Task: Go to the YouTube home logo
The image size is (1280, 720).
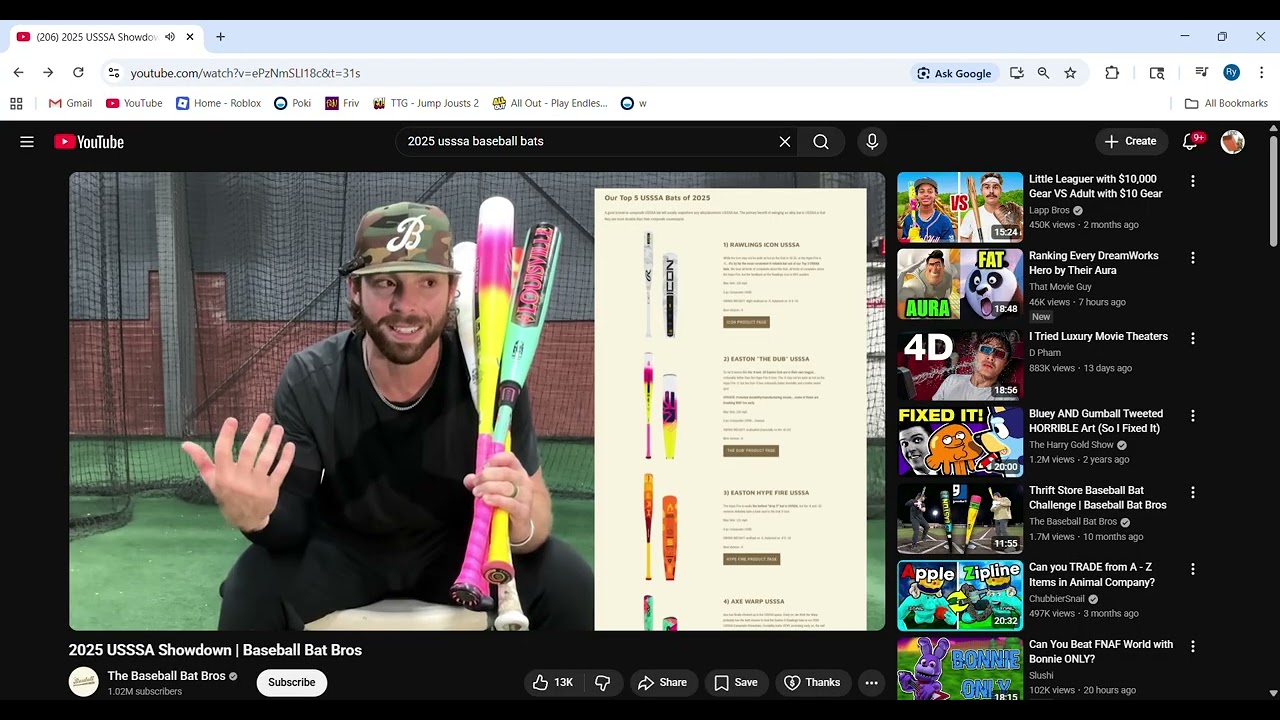Action: tap(89, 142)
